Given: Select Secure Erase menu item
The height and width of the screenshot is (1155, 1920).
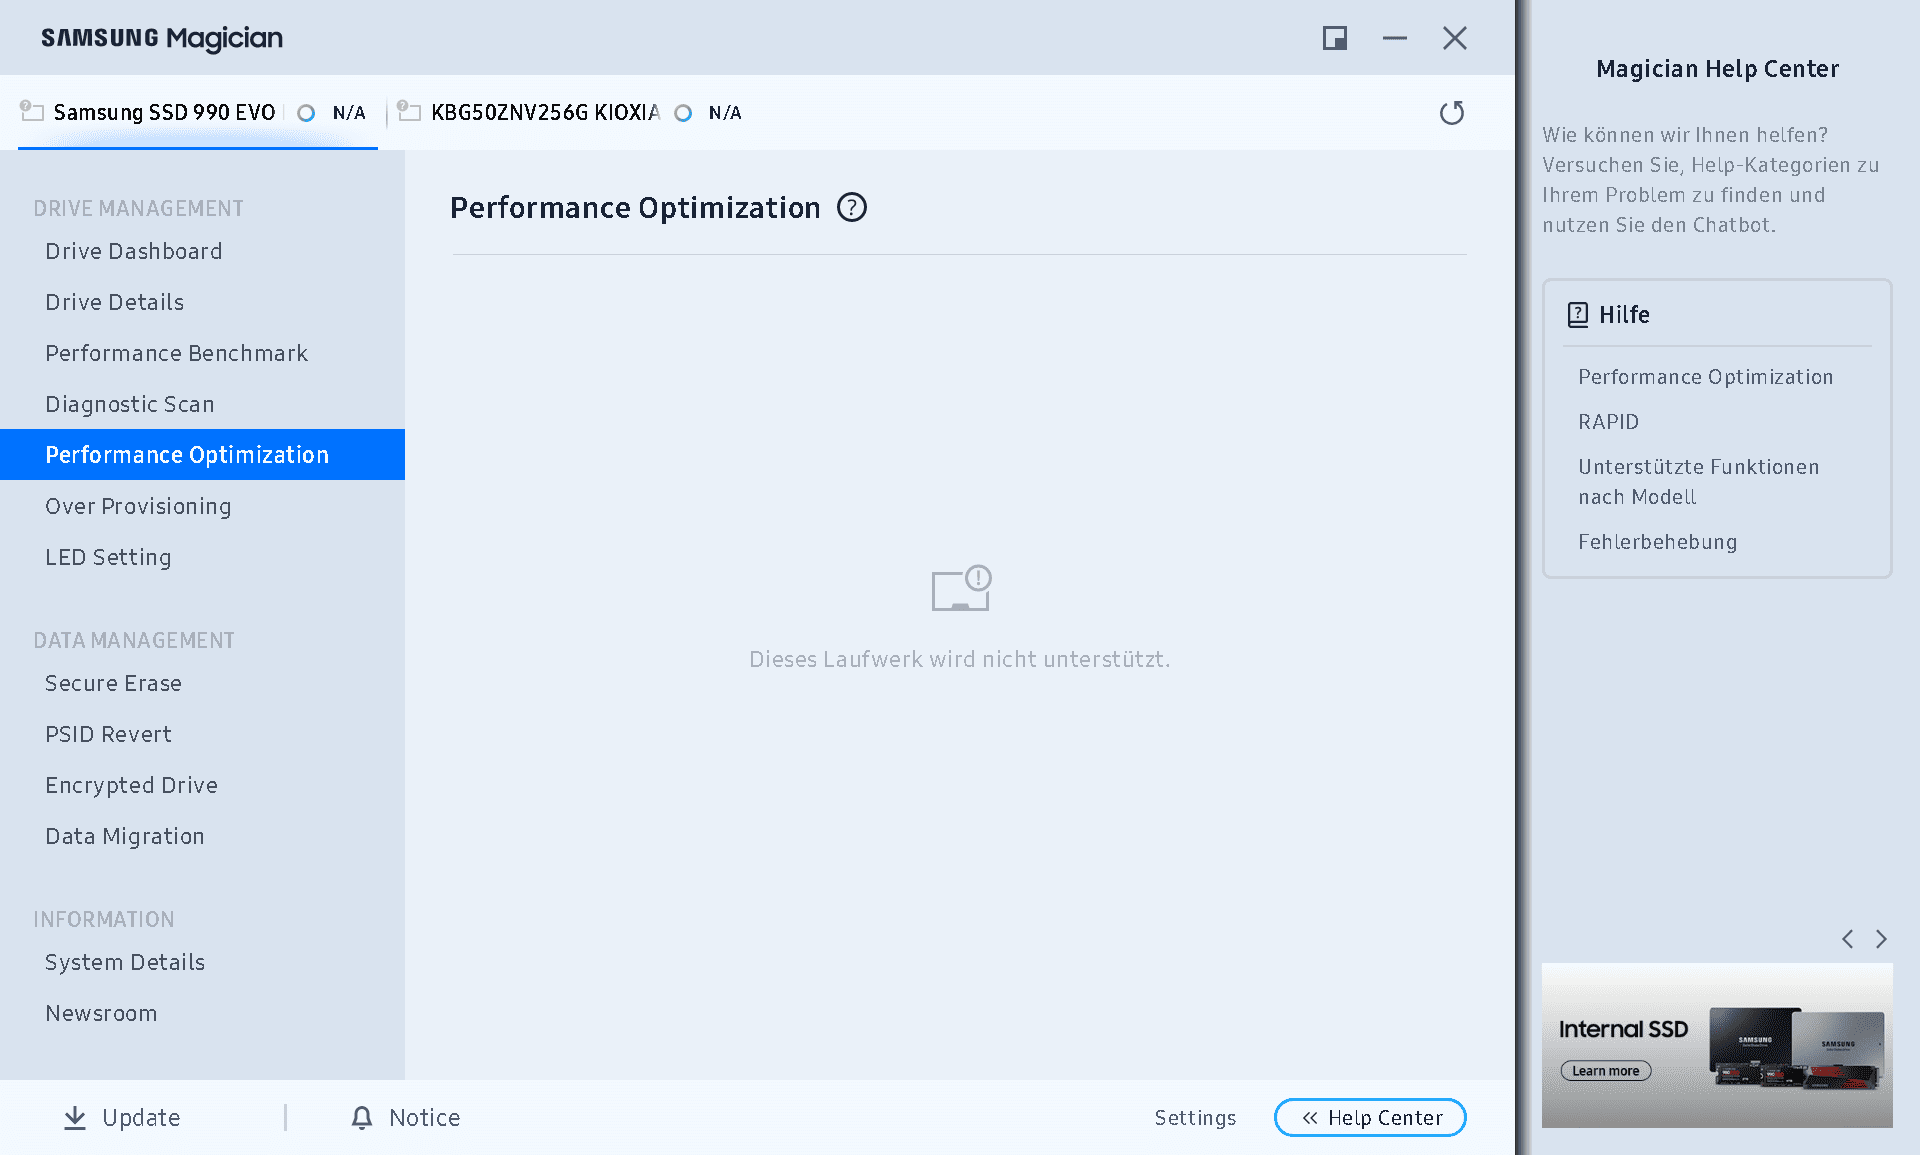Looking at the screenshot, I should (x=114, y=683).
